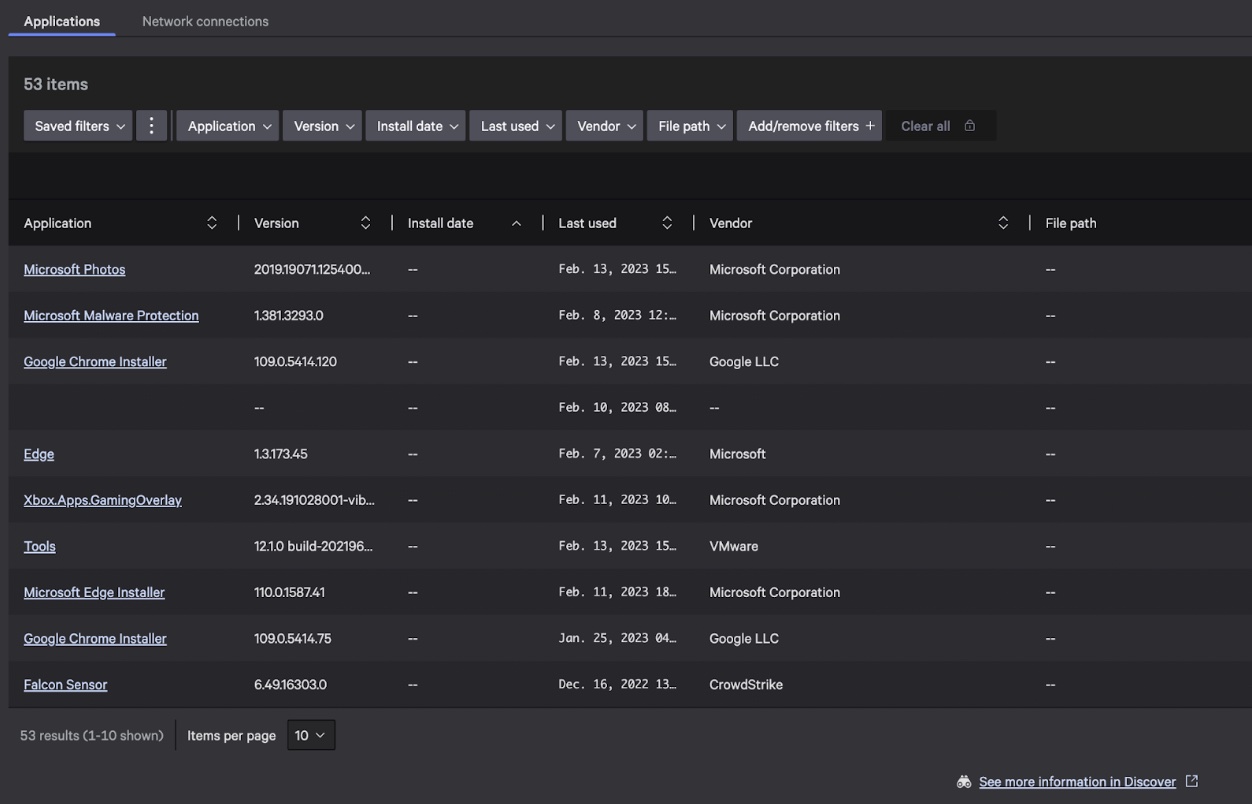The height and width of the screenshot is (804, 1252).
Task: Open See more information in Discover link
Action: (1077, 782)
